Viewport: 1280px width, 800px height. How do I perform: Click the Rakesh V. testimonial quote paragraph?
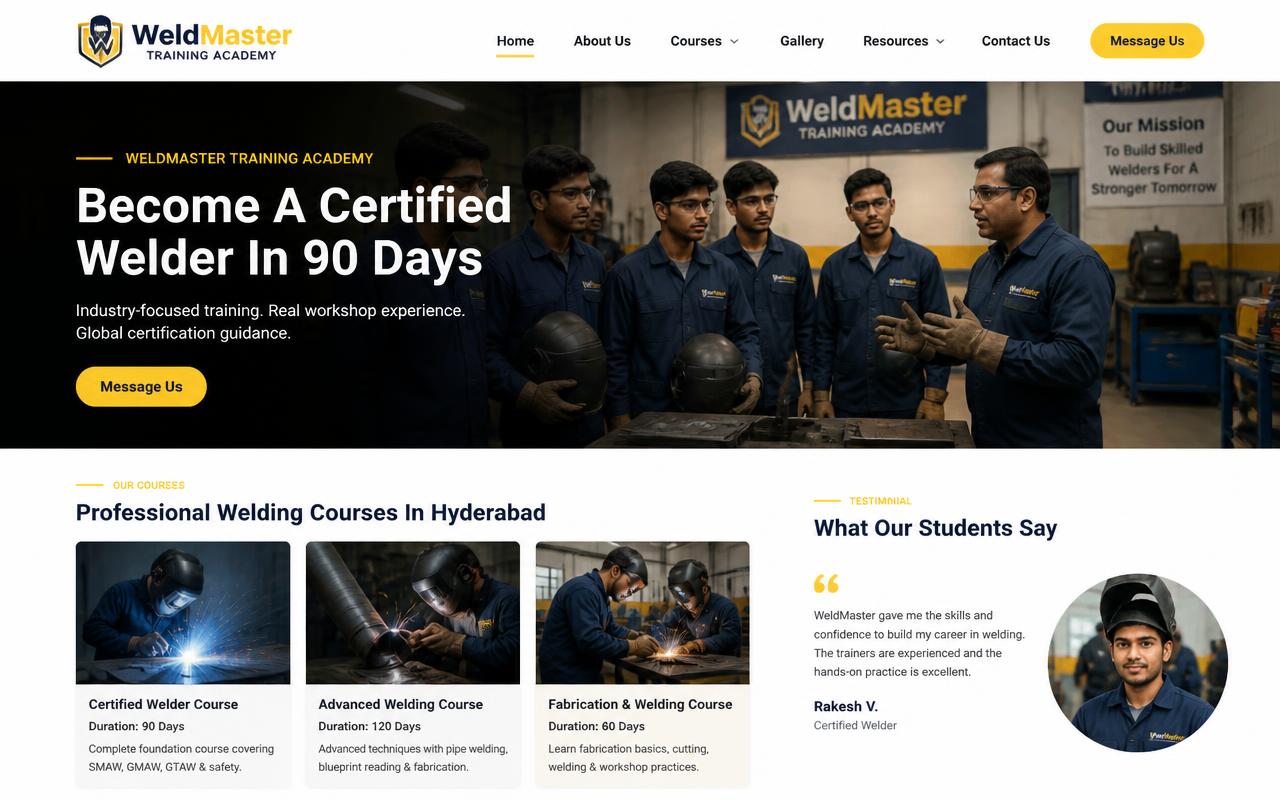[919, 643]
